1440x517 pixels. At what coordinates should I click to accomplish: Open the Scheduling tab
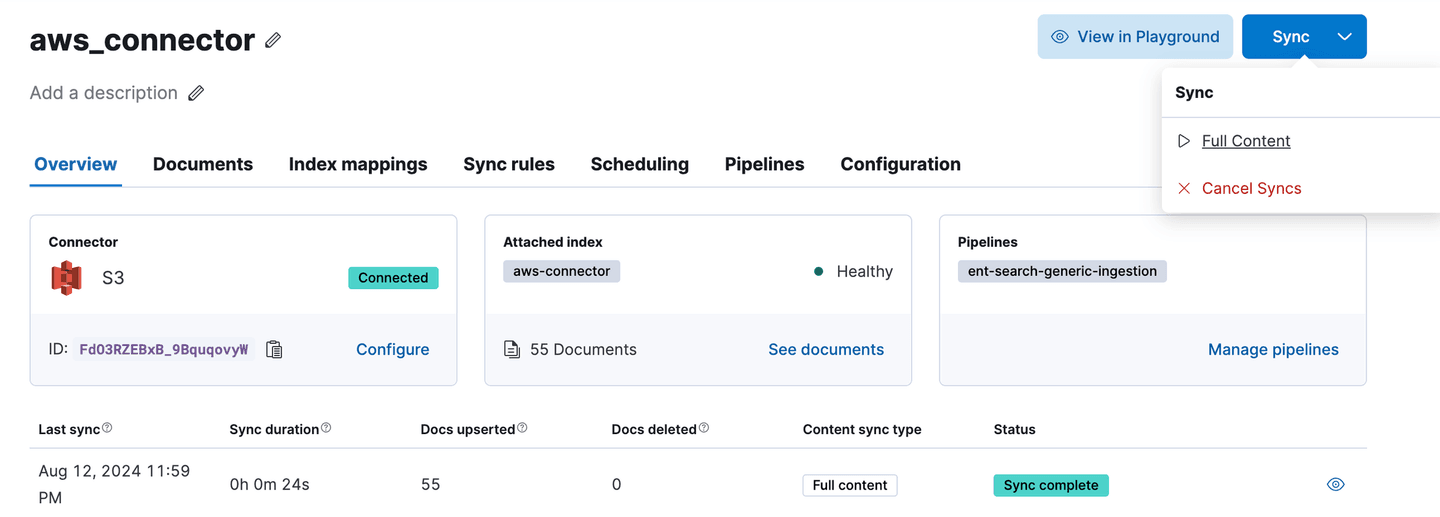639,164
